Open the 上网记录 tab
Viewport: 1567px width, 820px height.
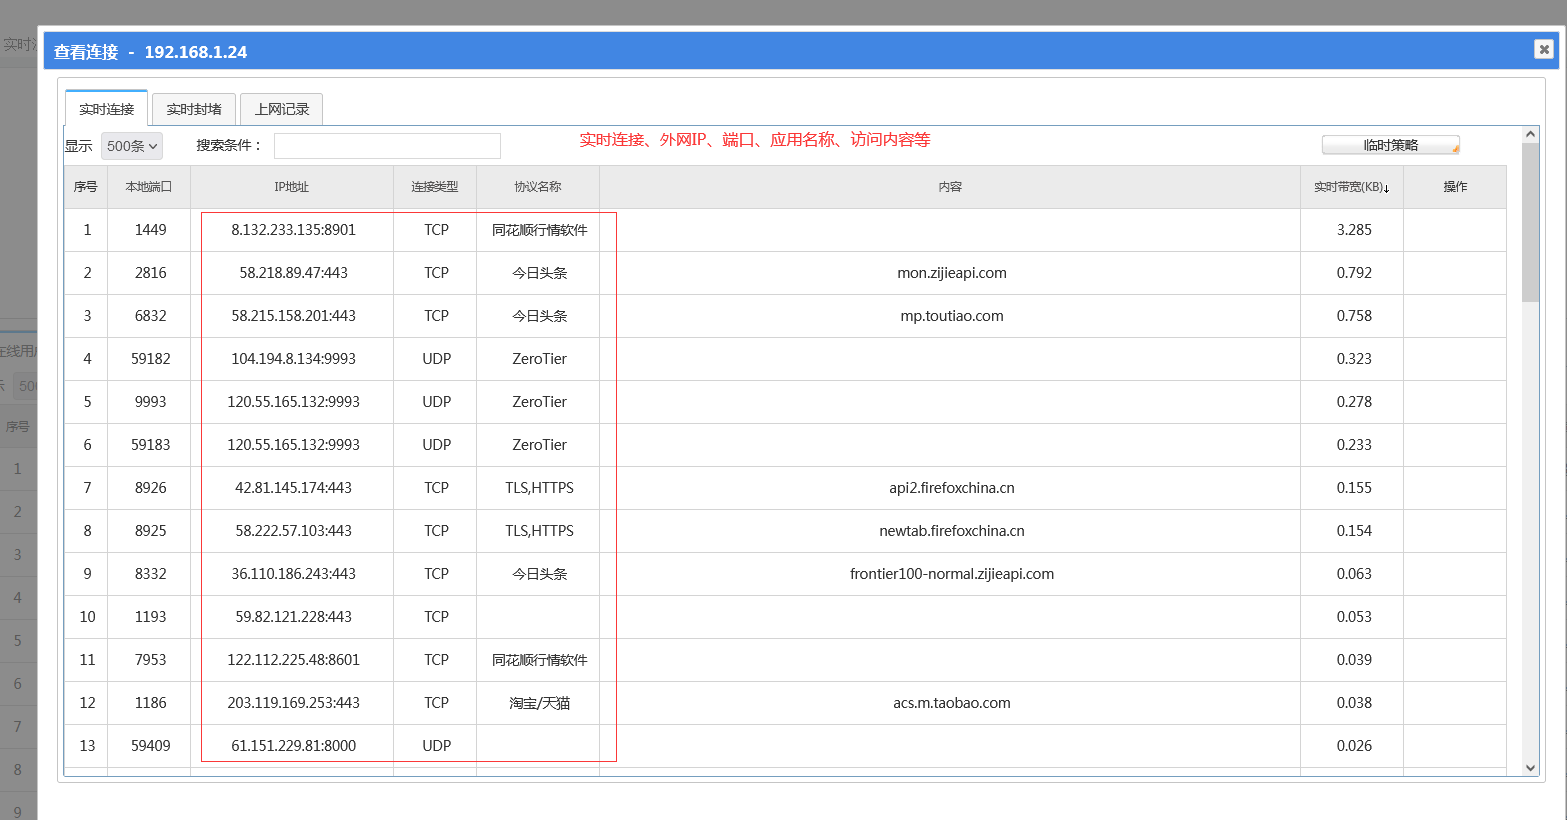click(281, 109)
